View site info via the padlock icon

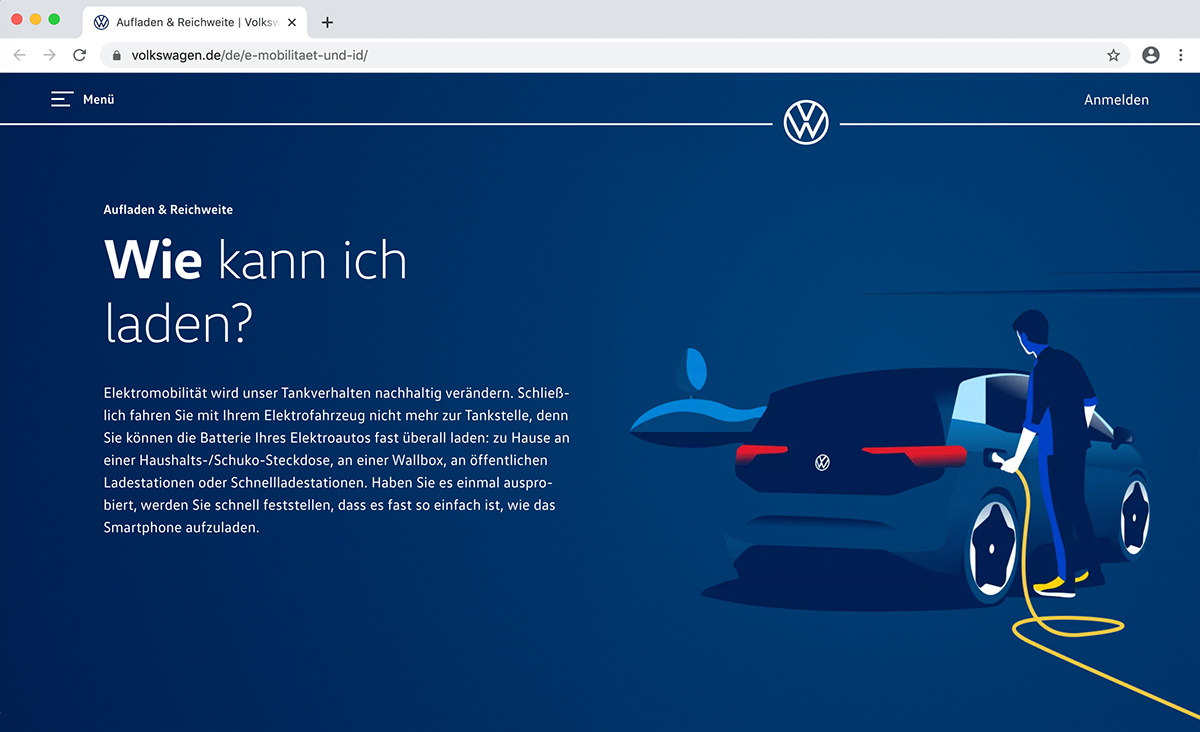(x=117, y=56)
